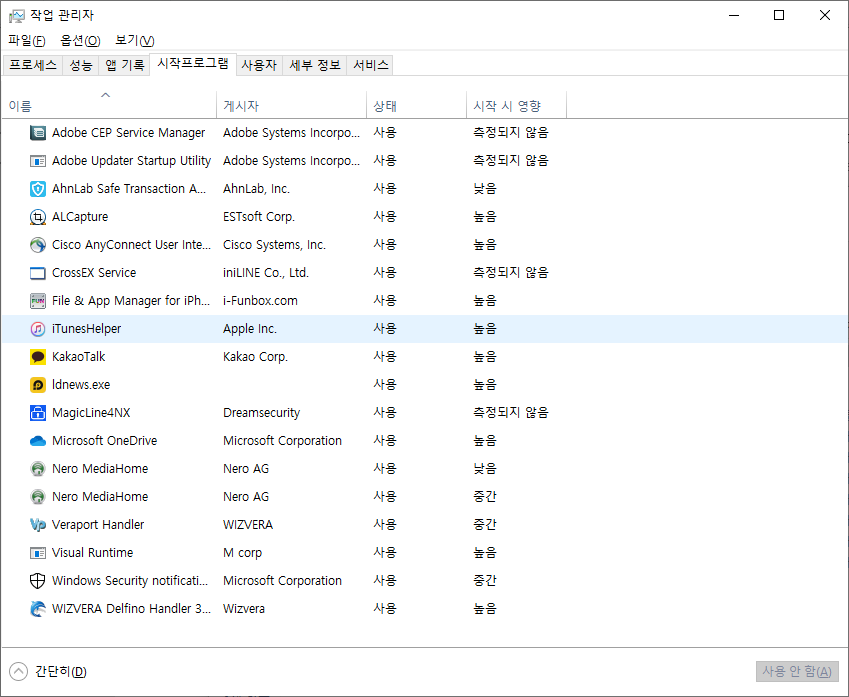Click the WIZVERA publisher cell
Image resolution: width=849 pixels, height=697 pixels.
coord(247,525)
